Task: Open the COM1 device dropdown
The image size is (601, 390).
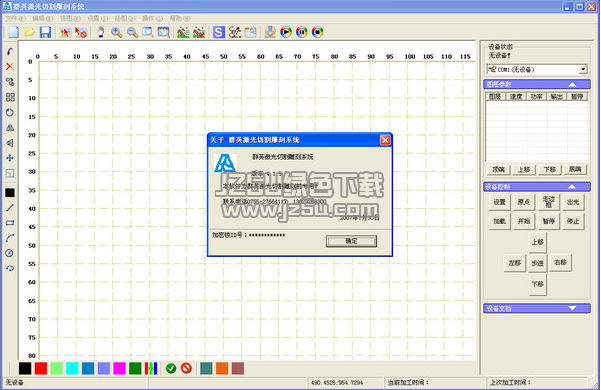Action: [583, 69]
